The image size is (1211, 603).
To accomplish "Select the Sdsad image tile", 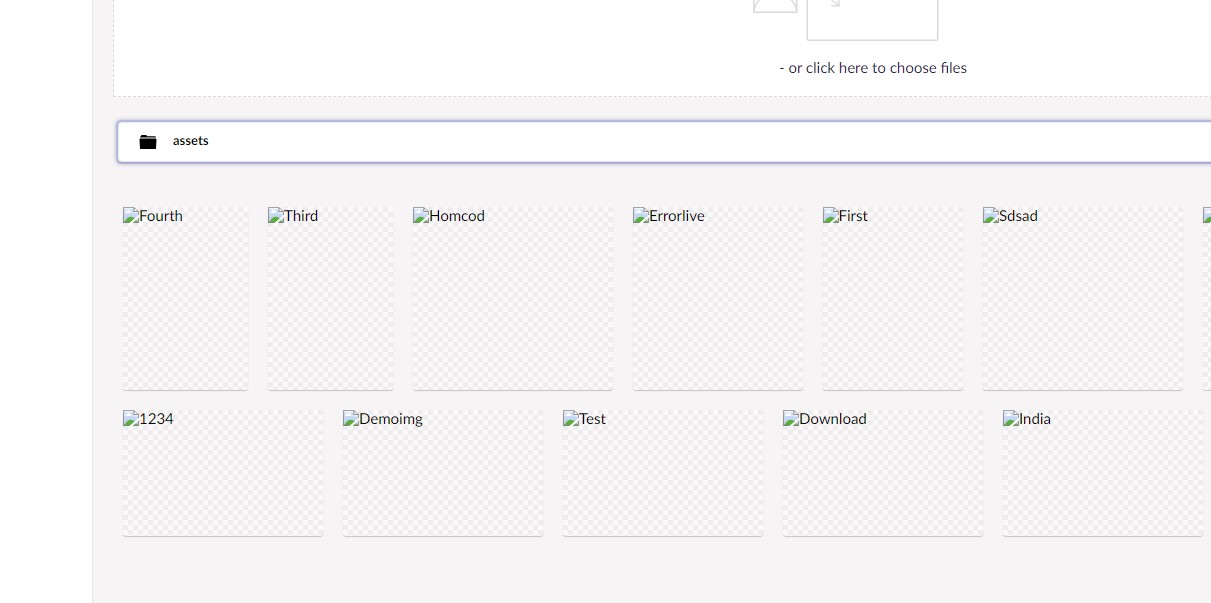I will [1082, 300].
